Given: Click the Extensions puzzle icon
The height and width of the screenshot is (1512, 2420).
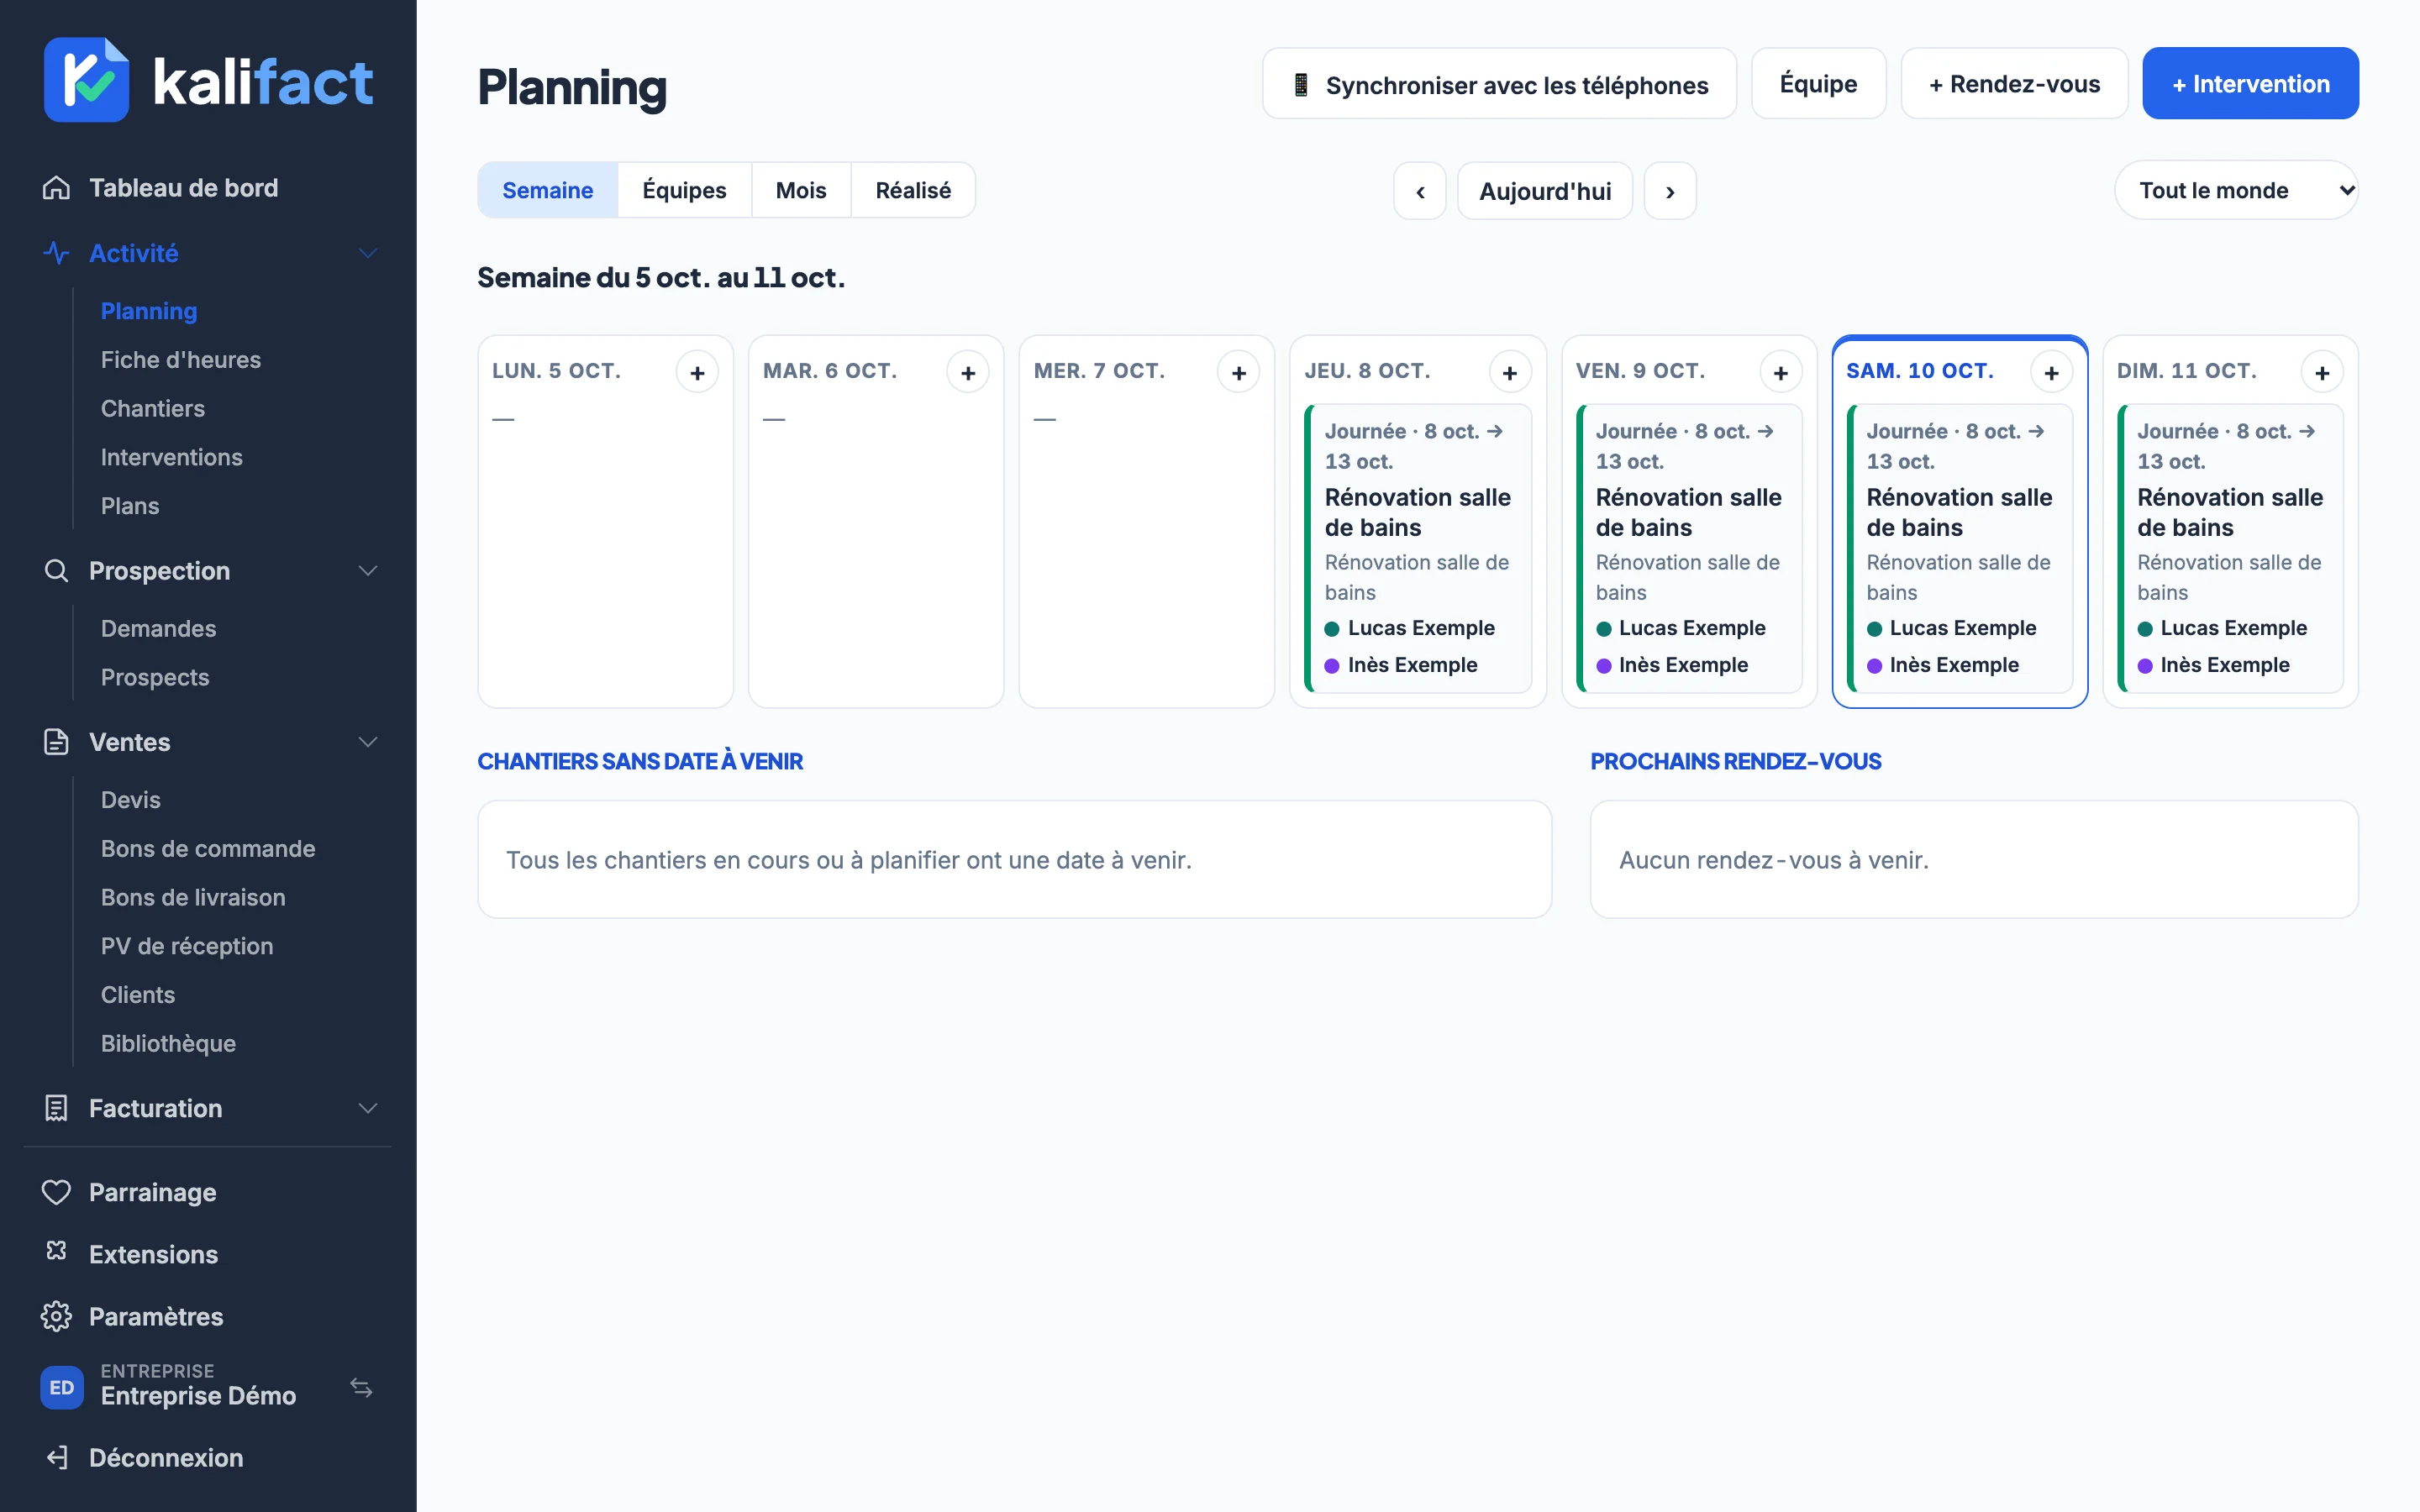Looking at the screenshot, I should [56, 1252].
